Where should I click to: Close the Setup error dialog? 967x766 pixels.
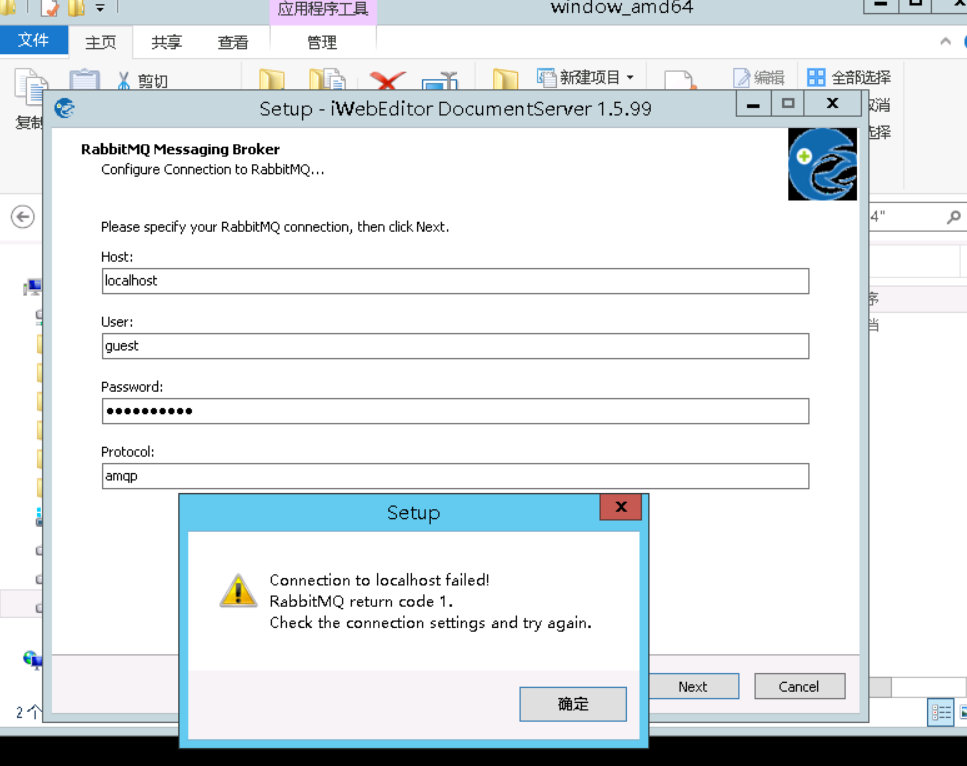click(x=620, y=507)
